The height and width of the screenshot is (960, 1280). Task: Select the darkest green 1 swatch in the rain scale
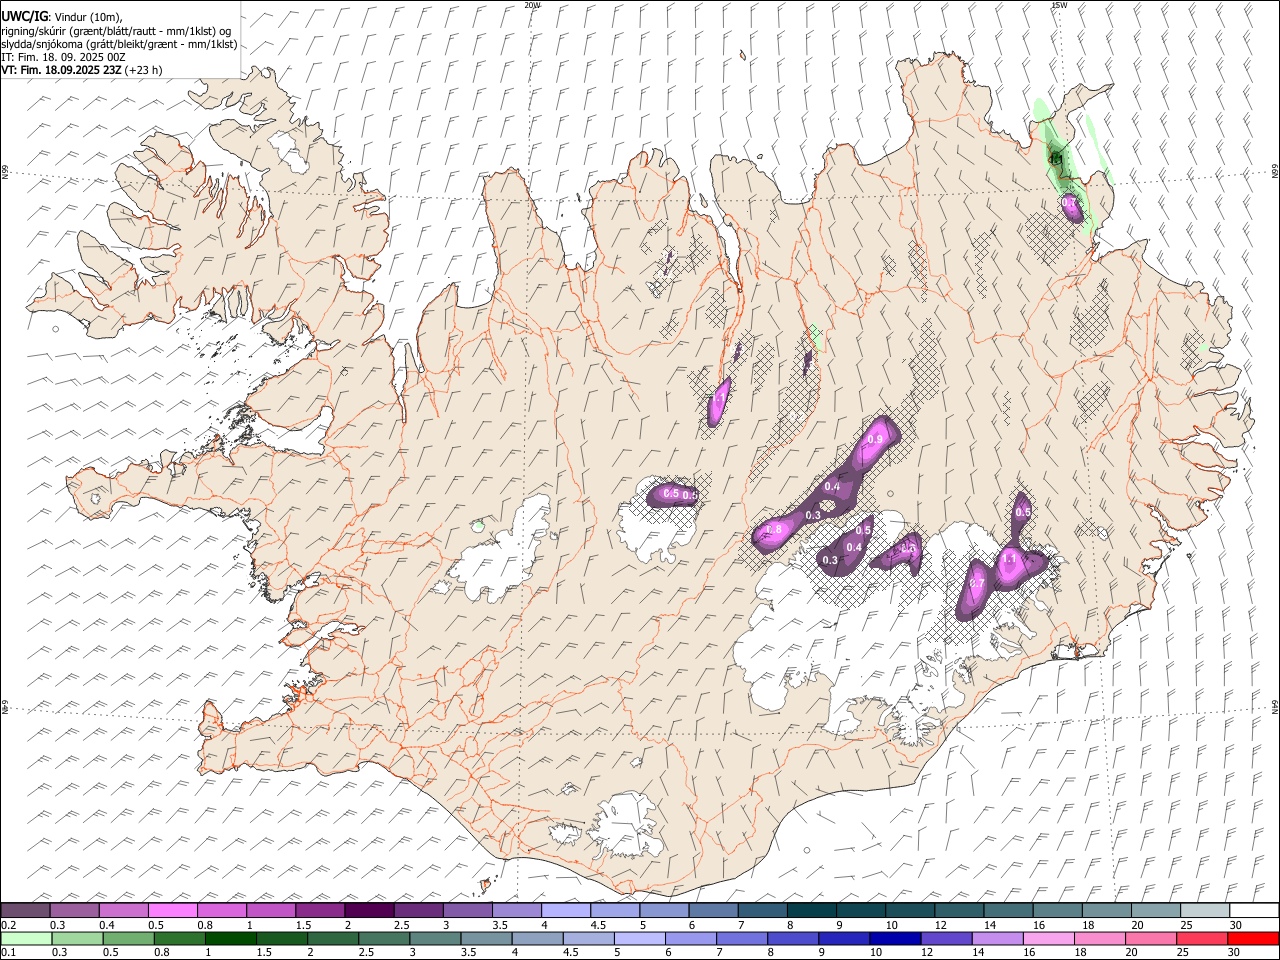click(231, 939)
